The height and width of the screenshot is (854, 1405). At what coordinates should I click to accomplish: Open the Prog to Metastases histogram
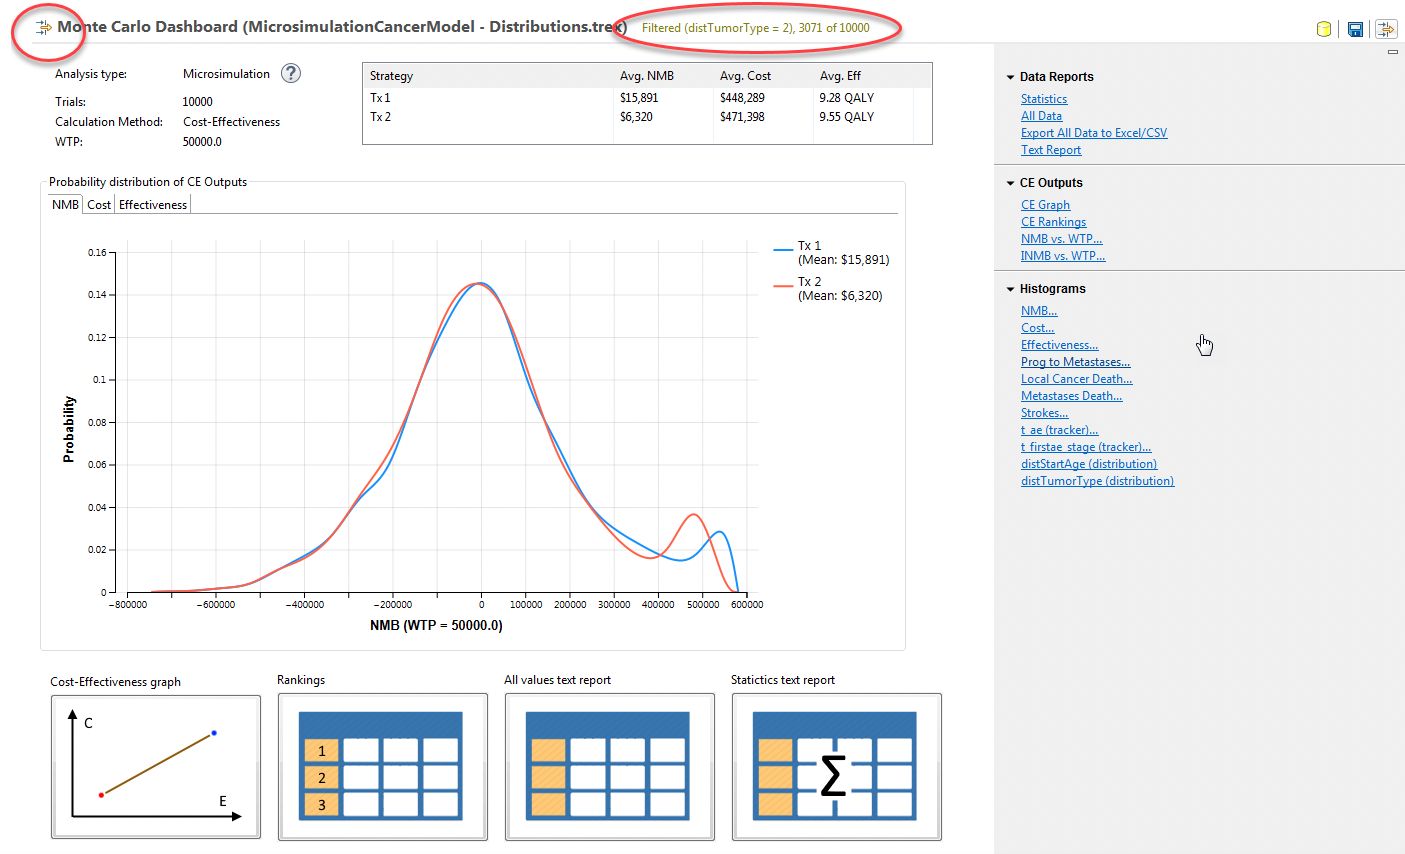[x=1075, y=362]
